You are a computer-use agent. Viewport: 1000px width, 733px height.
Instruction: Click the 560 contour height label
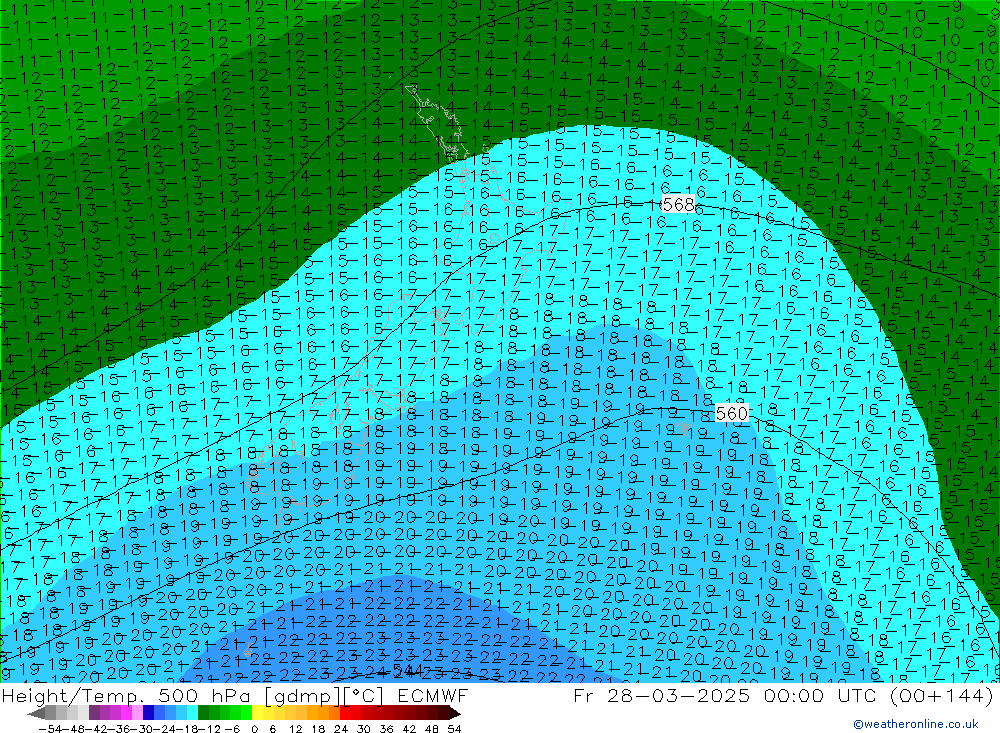click(x=732, y=413)
